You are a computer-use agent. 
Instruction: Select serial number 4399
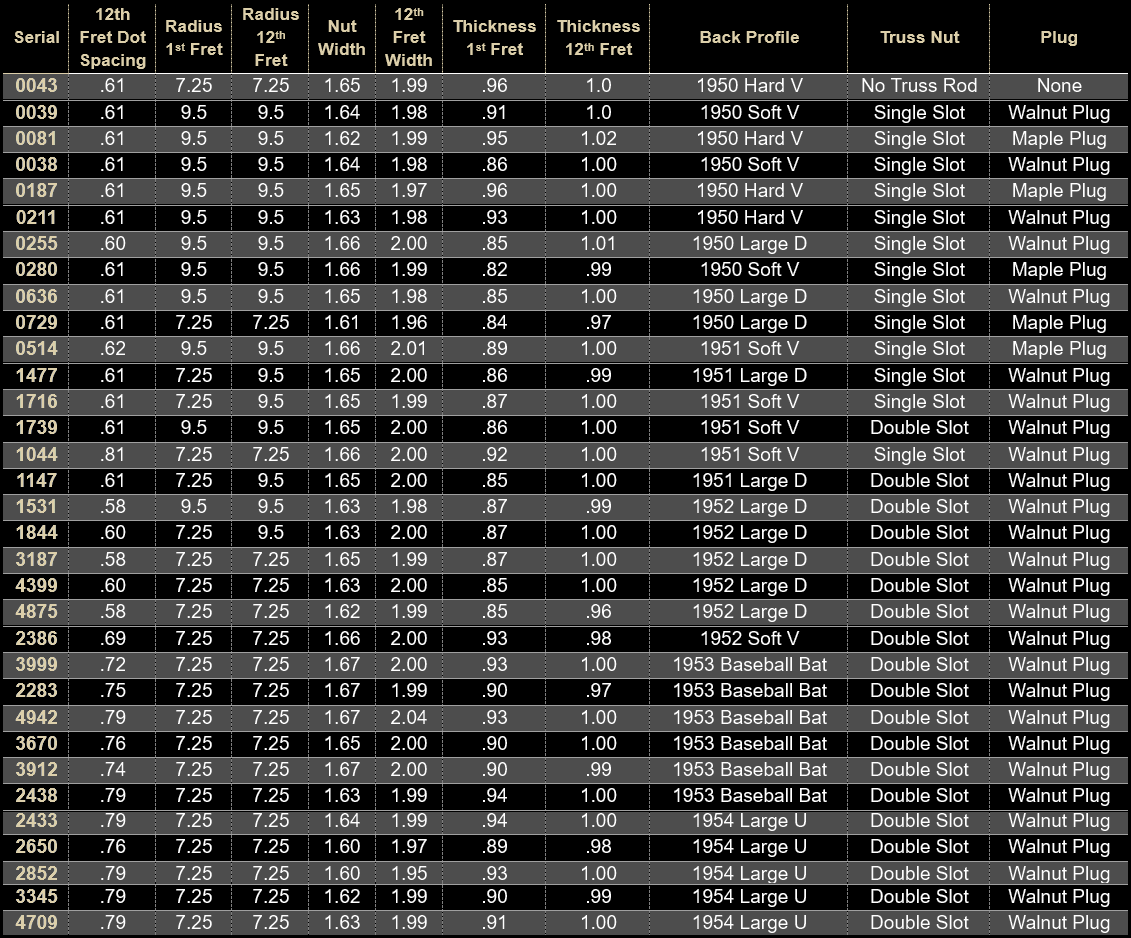(37, 585)
